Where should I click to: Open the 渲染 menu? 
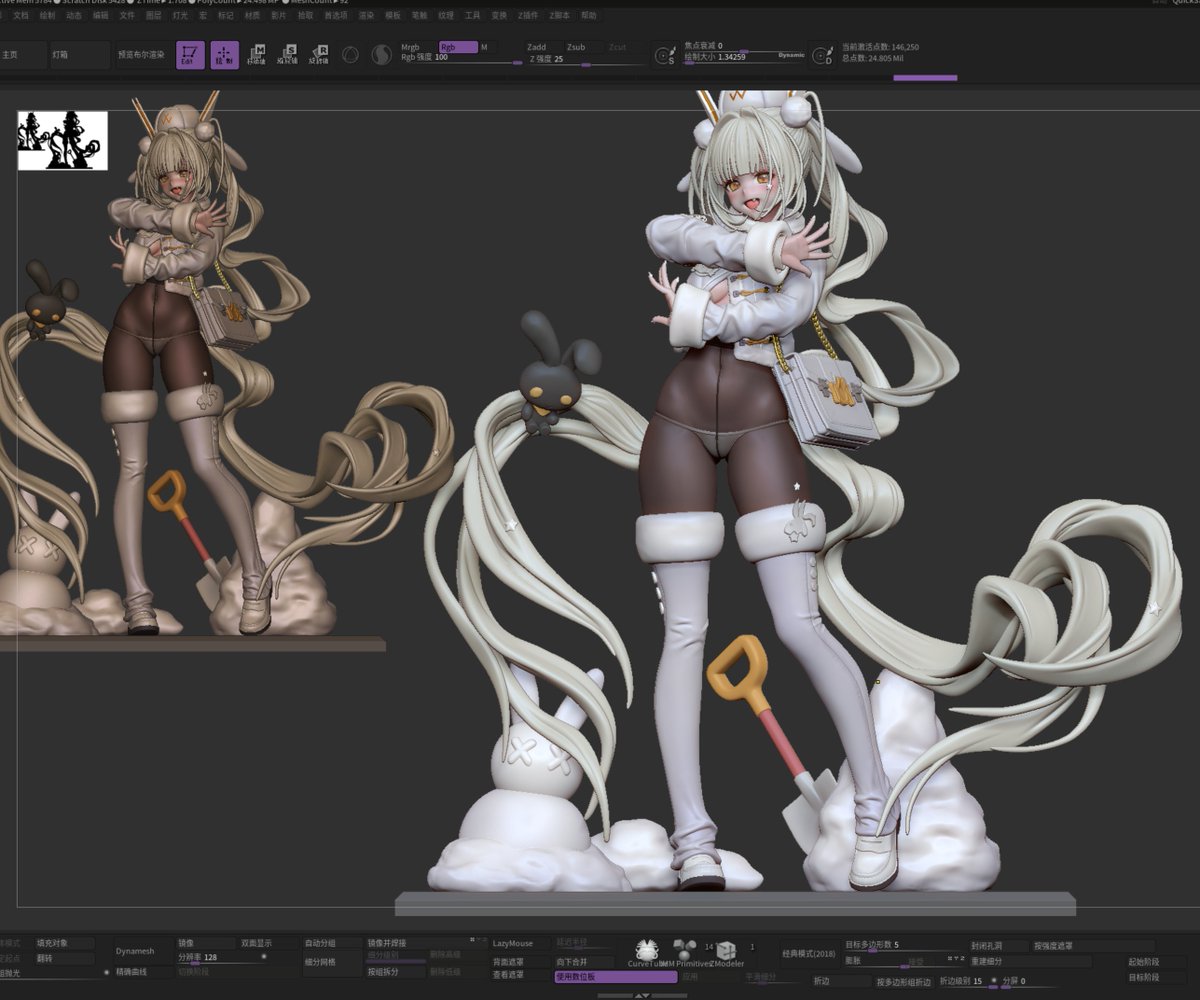coord(366,16)
